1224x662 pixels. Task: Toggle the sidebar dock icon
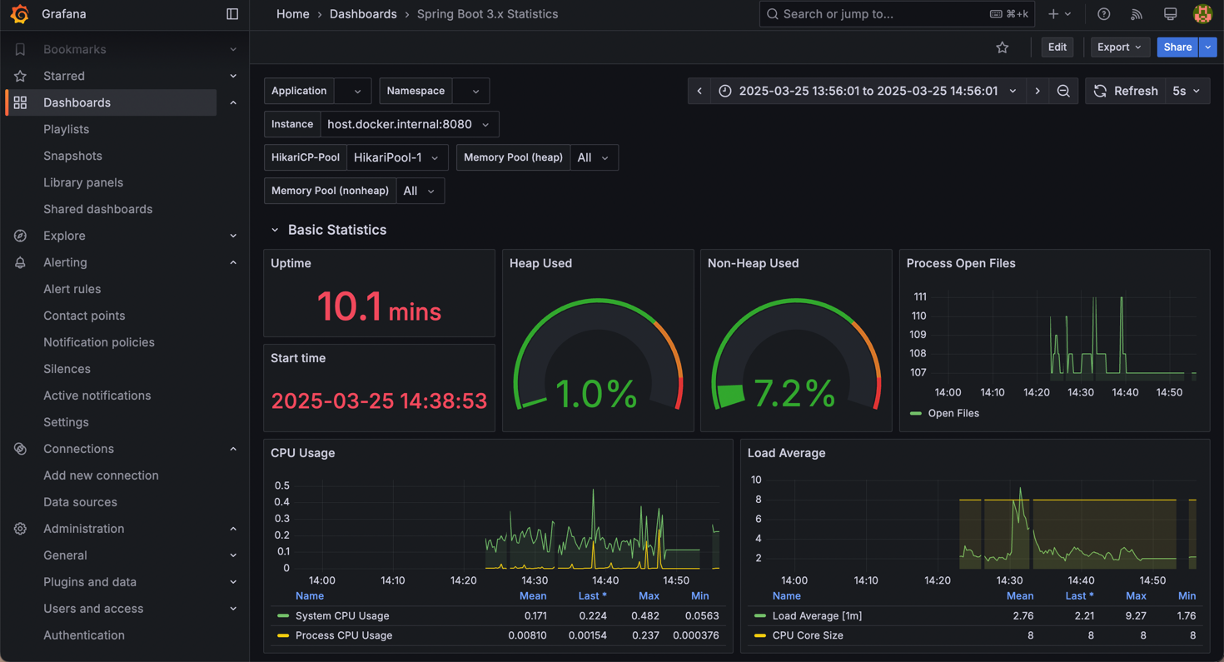pyautogui.click(x=232, y=14)
